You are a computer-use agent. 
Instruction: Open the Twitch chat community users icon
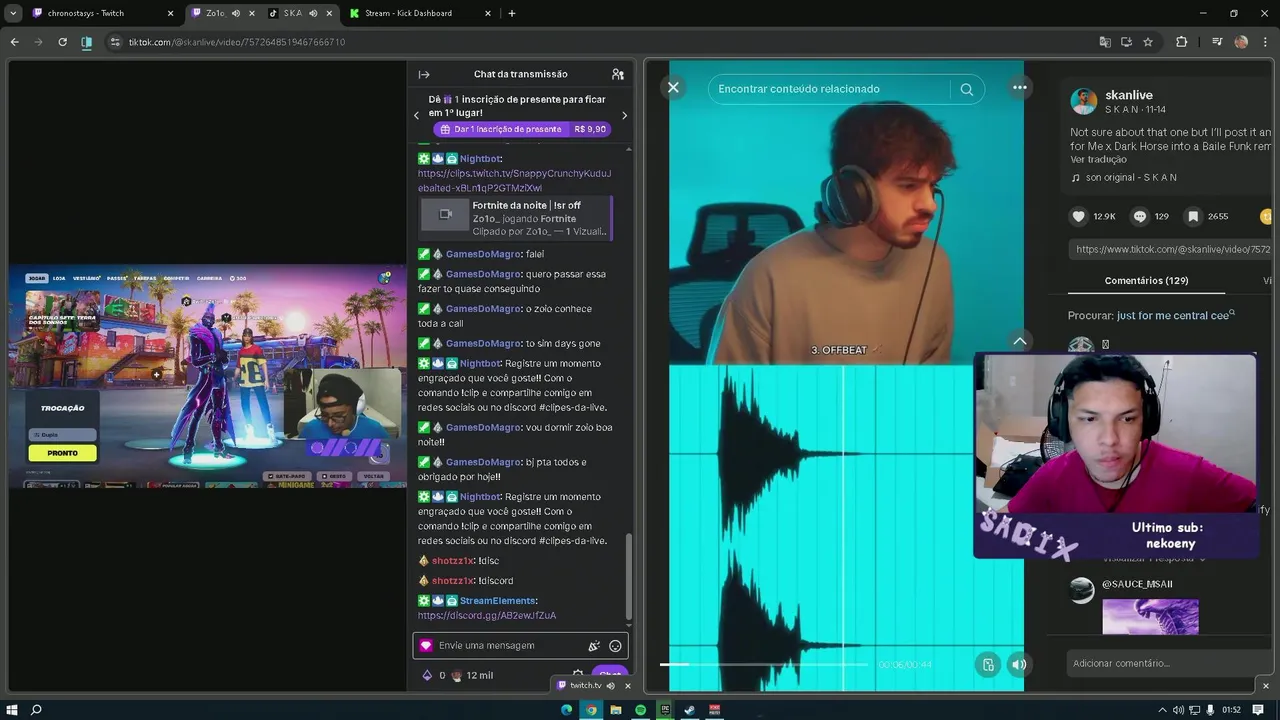click(x=618, y=74)
